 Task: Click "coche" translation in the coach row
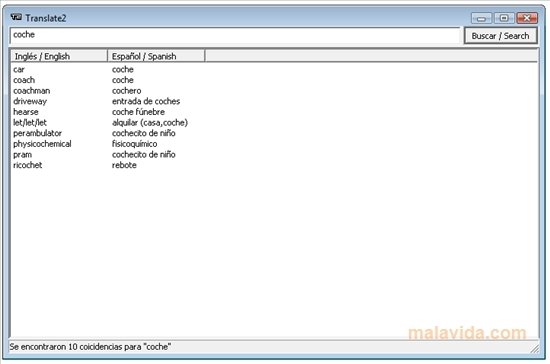point(122,80)
